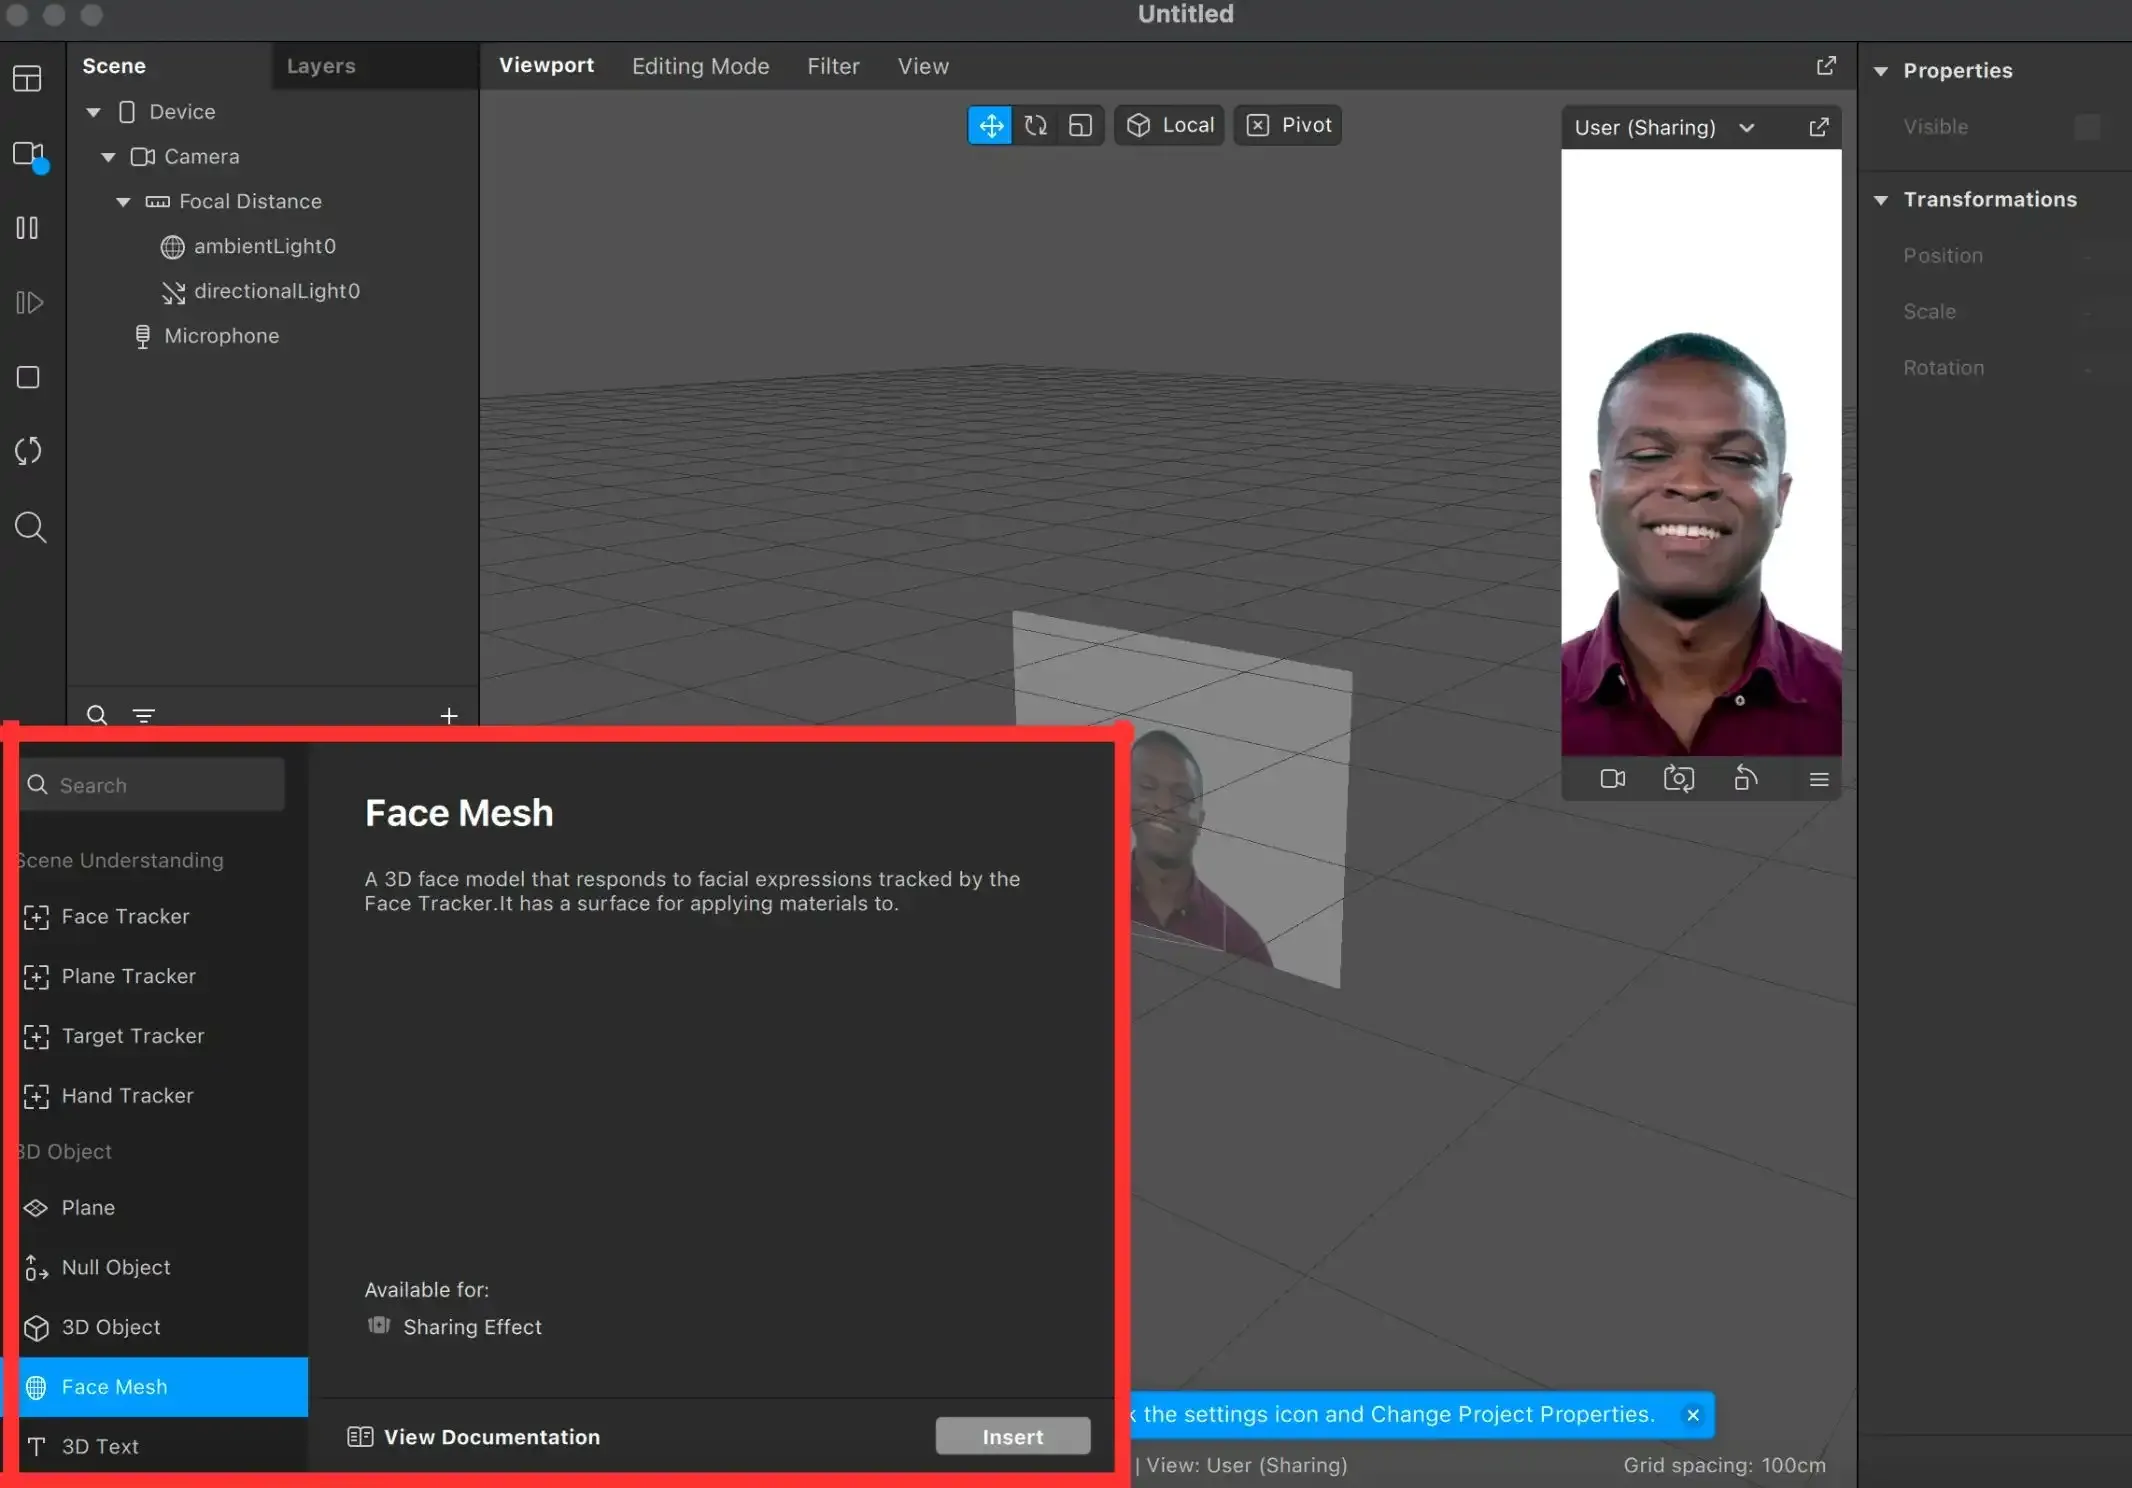Open the simulator hamburger menu
Viewport: 2132px width, 1488px height.
1819,779
